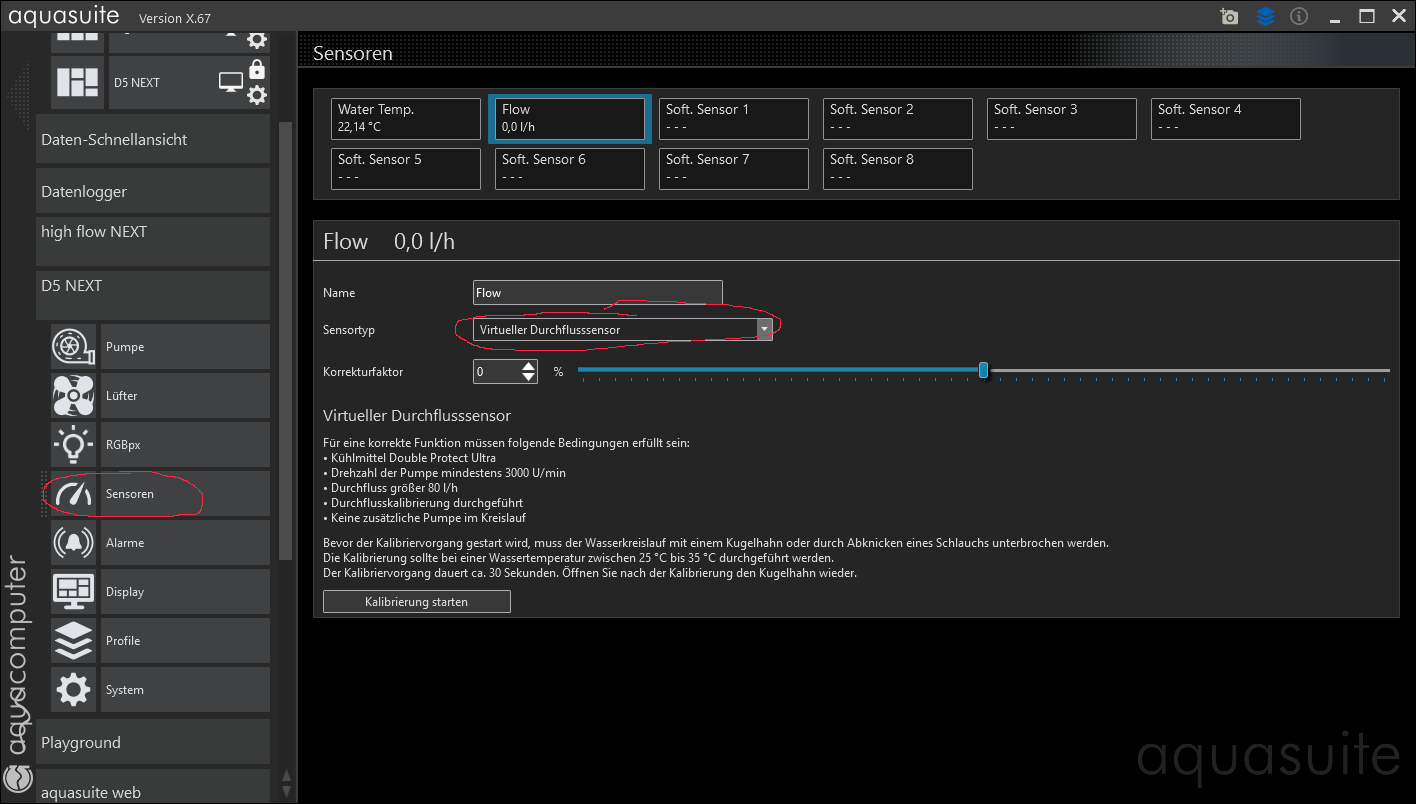Select the Soft. Sensor 7 tile

(x=734, y=168)
